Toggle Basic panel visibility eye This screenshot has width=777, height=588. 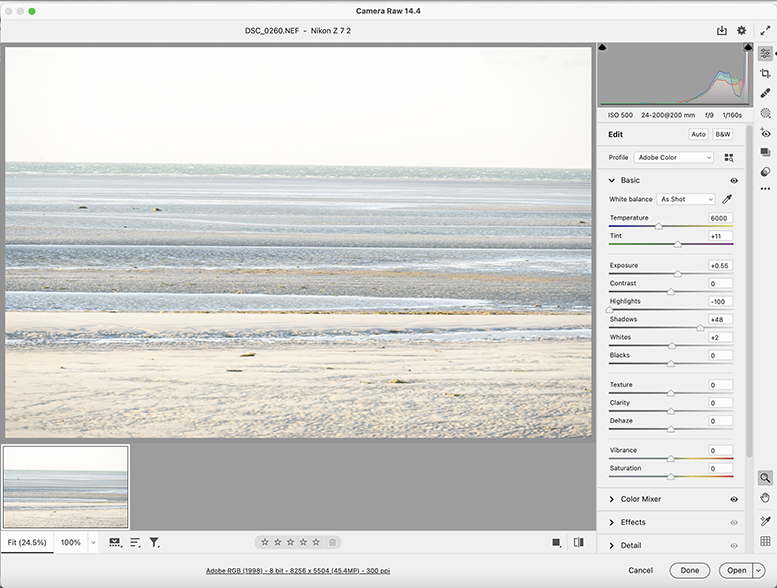[734, 181]
